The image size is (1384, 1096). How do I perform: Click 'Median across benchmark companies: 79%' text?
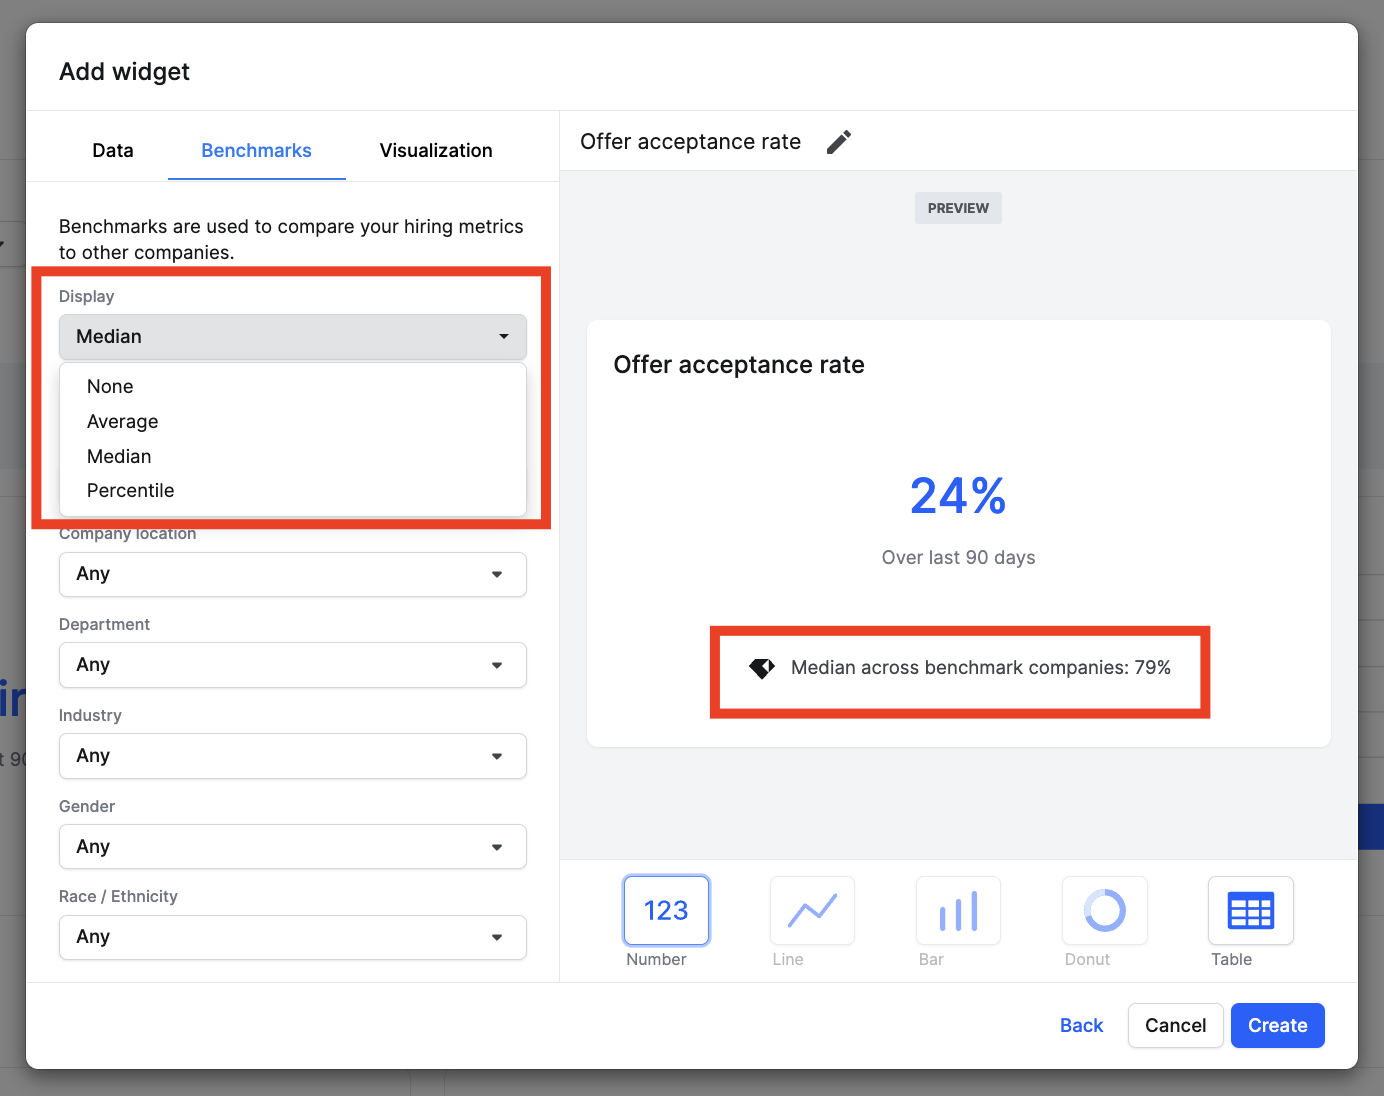[981, 668]
